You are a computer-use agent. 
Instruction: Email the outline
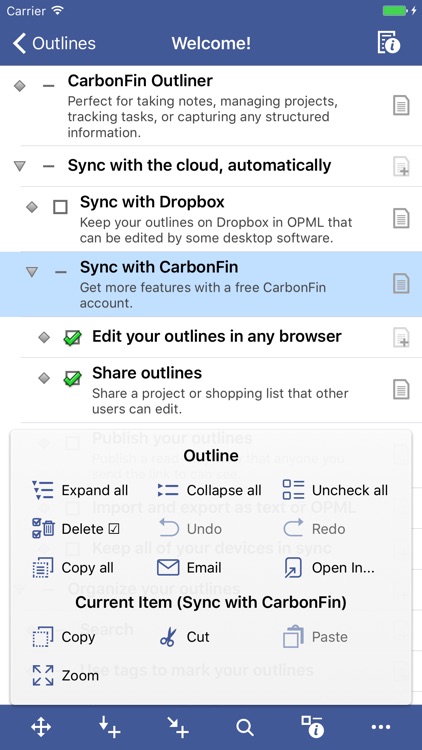pos(189,568)
